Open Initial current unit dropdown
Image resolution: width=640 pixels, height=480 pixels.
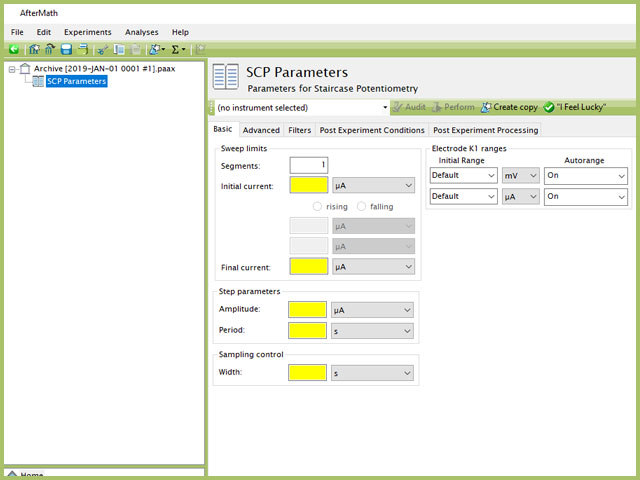point(373,185)
